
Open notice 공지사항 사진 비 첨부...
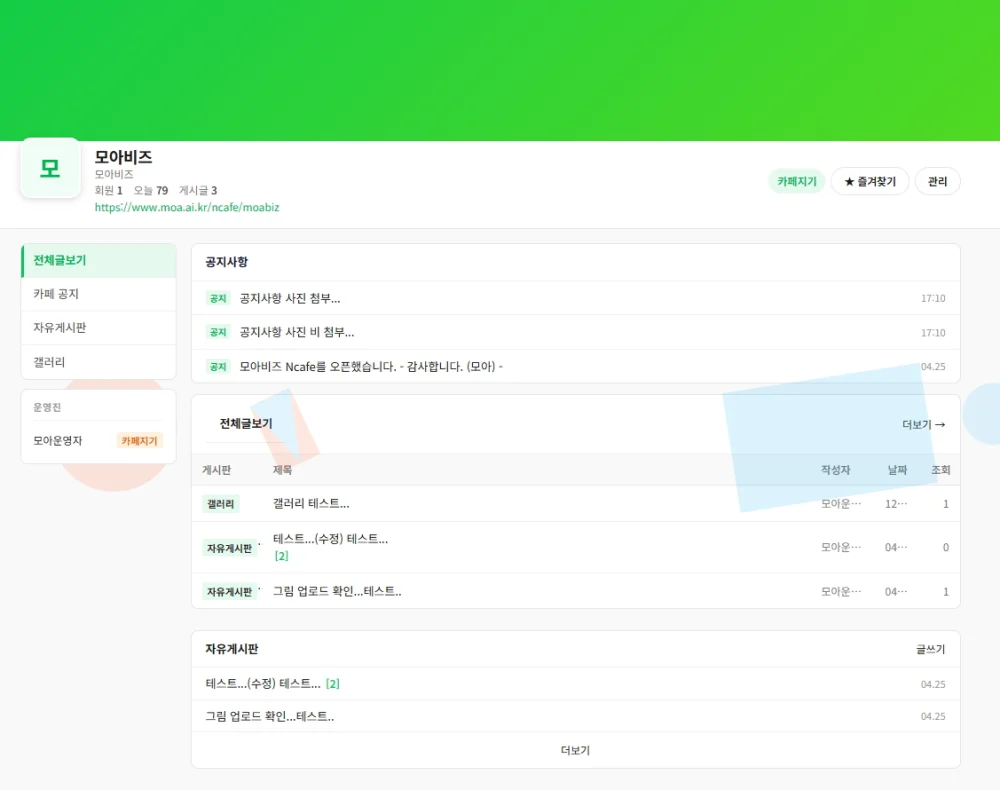(x=297, y=332)
